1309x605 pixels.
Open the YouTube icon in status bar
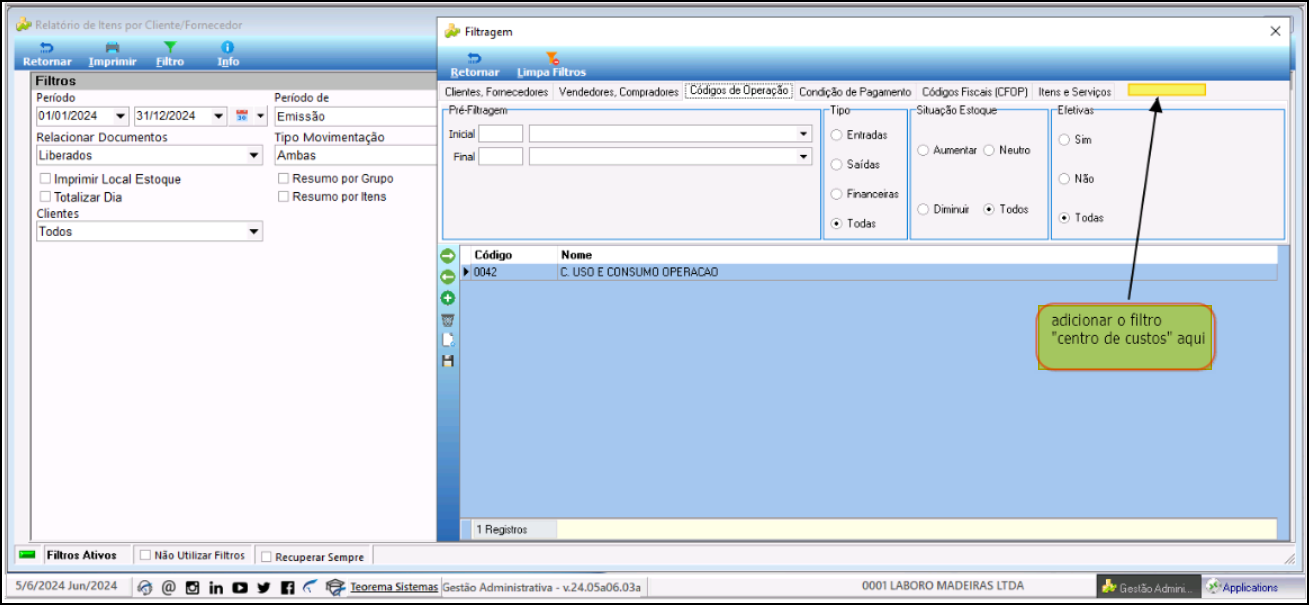pyautogui.click(x=240, y=587)
